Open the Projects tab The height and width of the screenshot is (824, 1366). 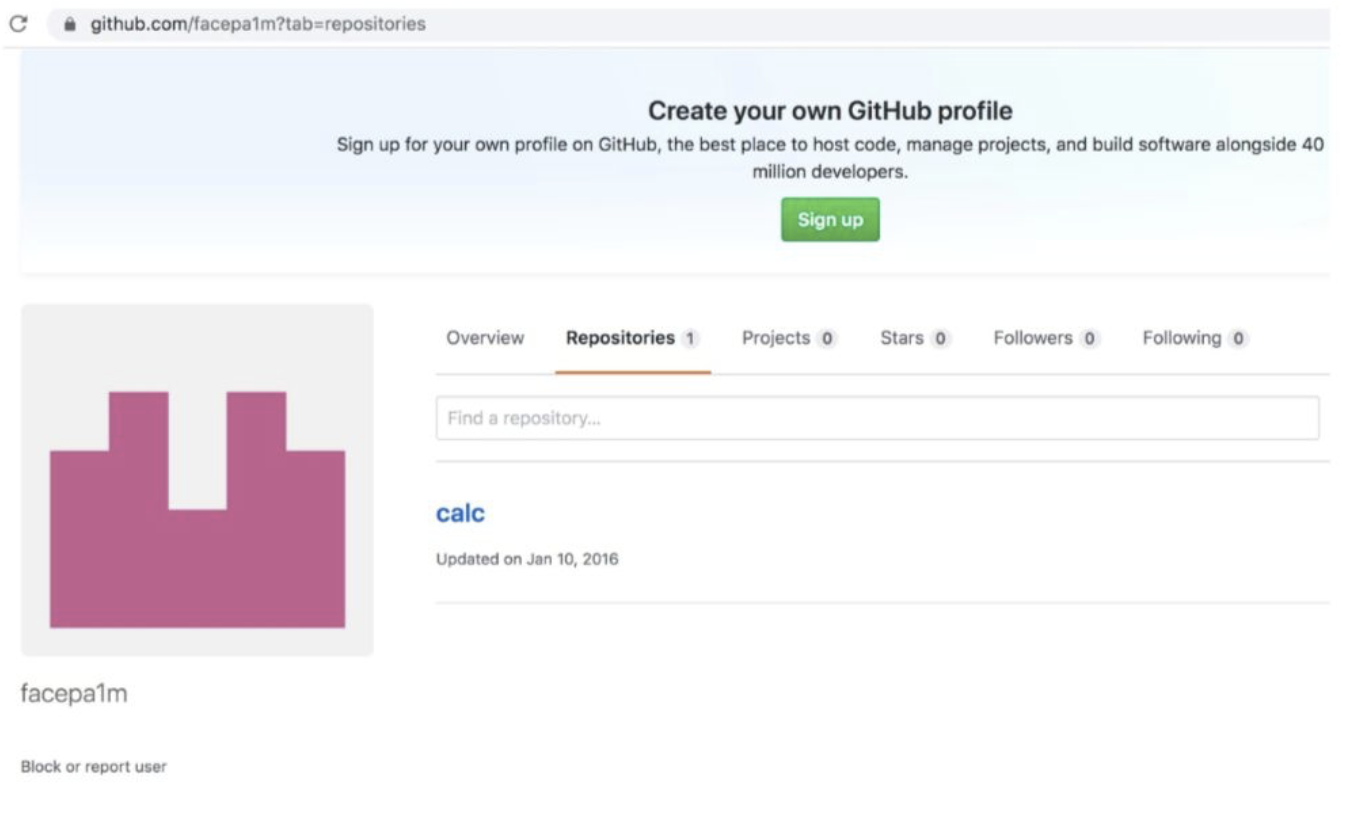pyautogui.click(x=776, y=338)
